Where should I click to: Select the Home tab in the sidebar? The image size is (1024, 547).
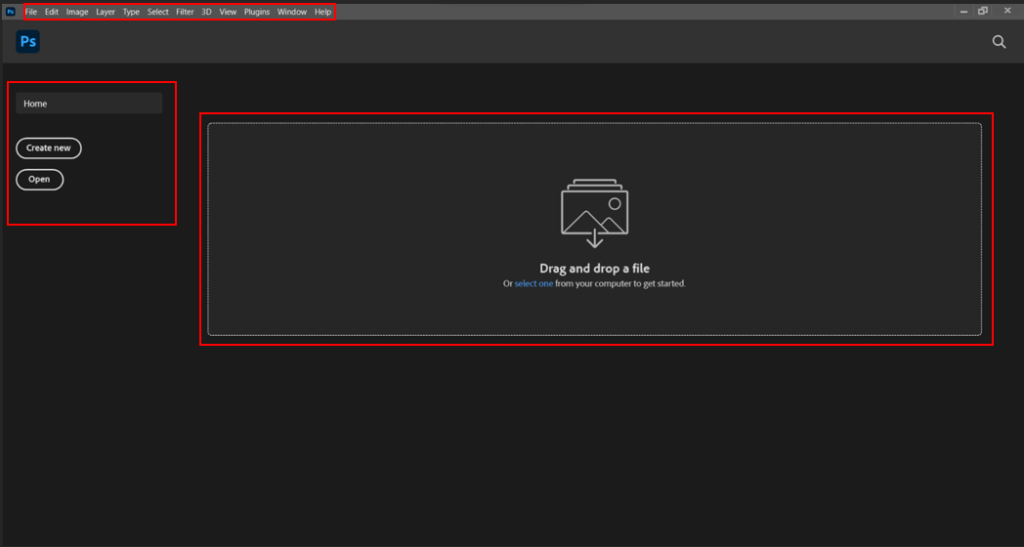click(x=89, y=103)
